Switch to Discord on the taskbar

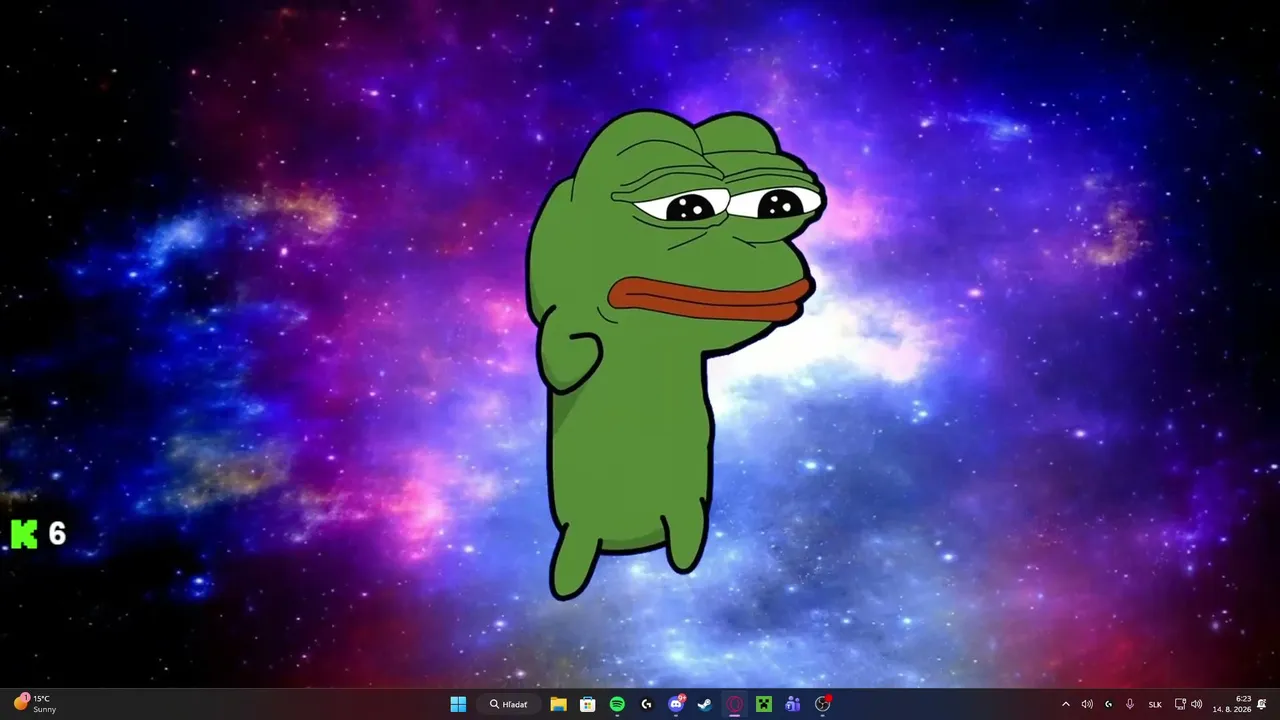[x=676, y=704]
